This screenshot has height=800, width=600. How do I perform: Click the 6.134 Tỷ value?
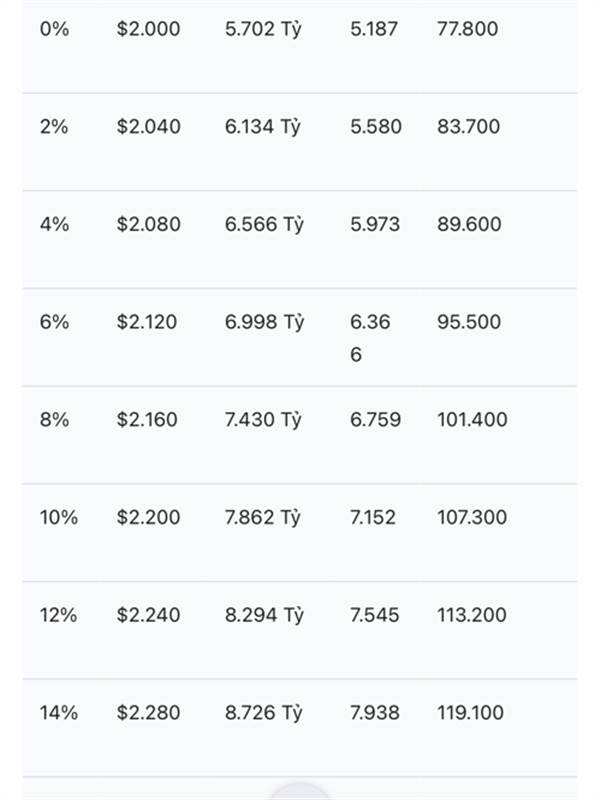(x=263, y=127)
